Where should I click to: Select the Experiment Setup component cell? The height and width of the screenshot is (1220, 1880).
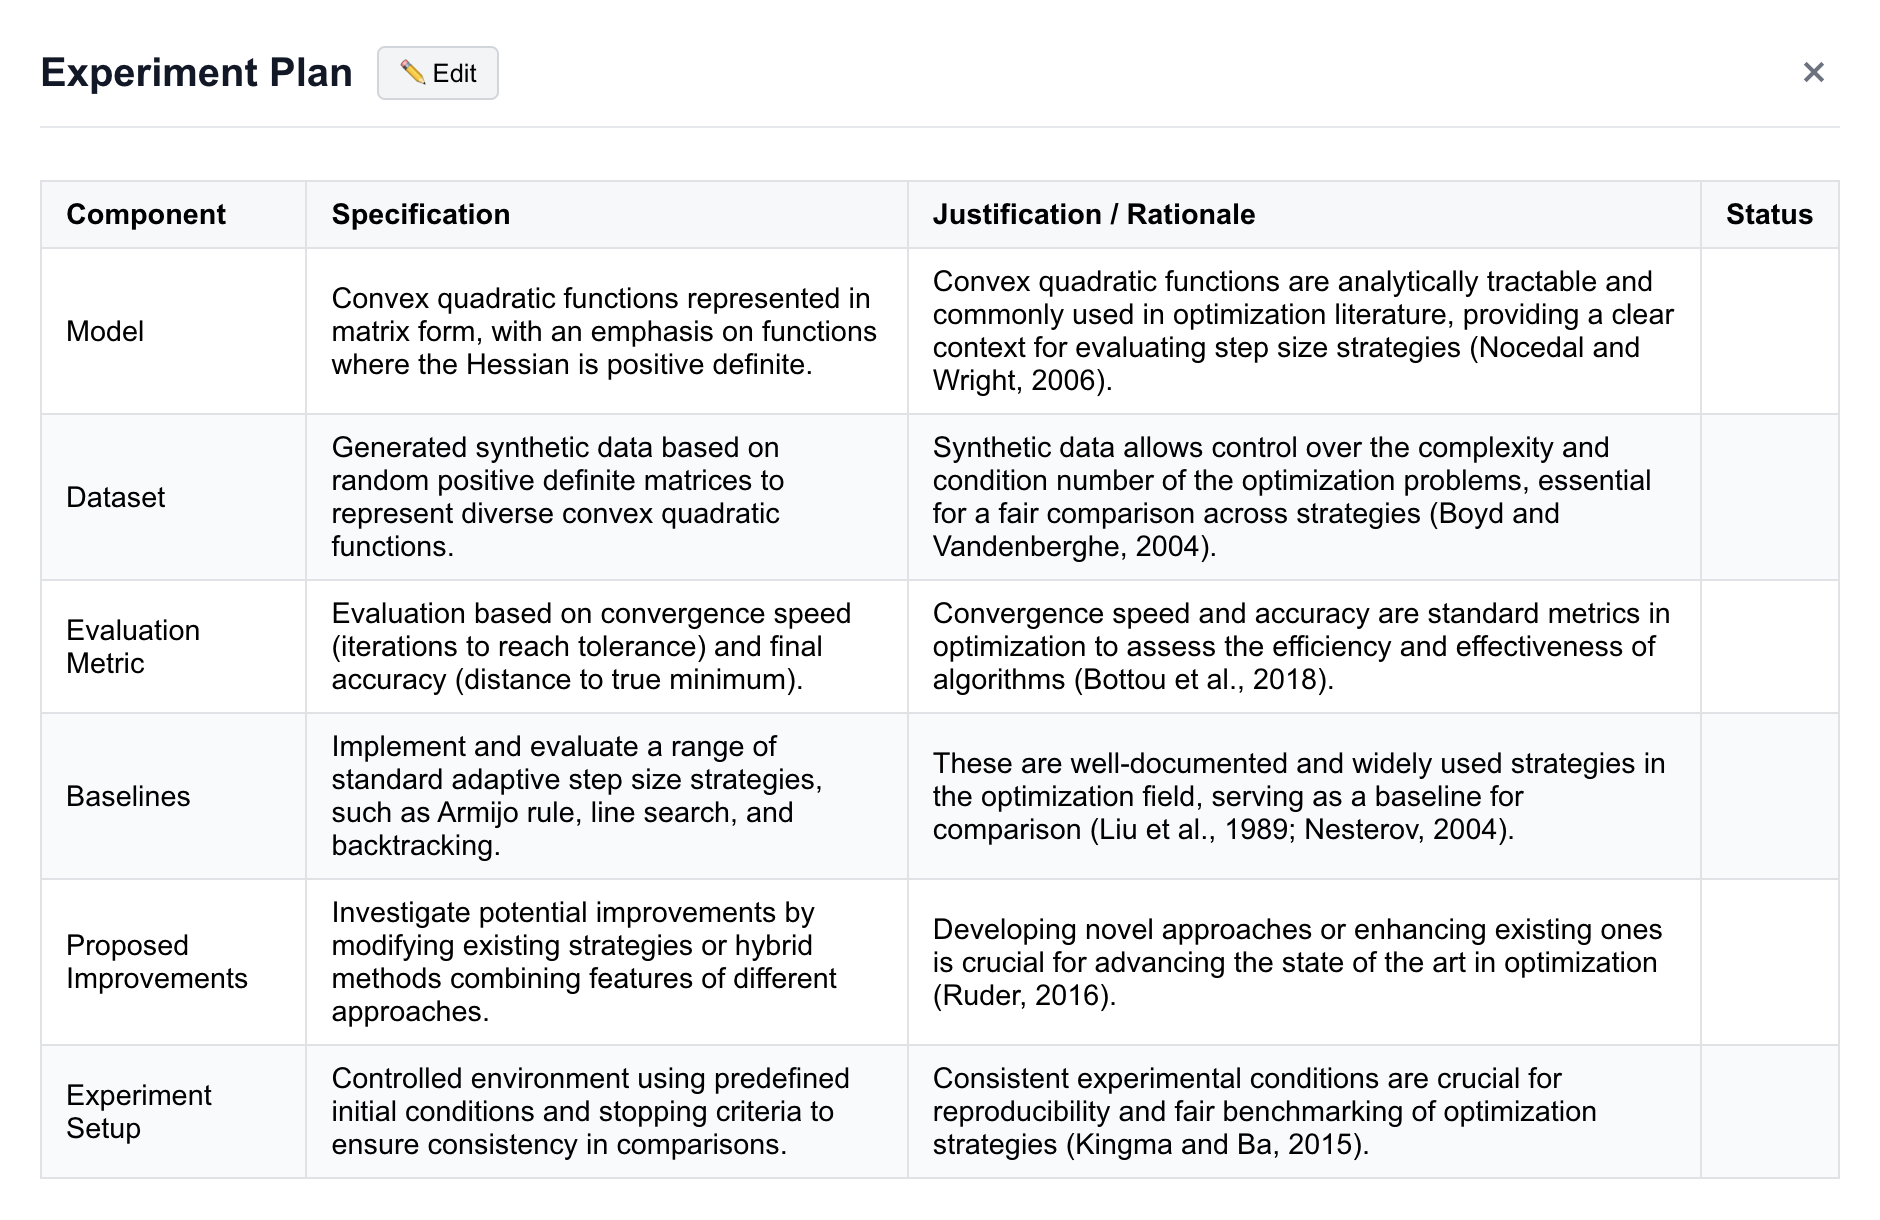139,1111
